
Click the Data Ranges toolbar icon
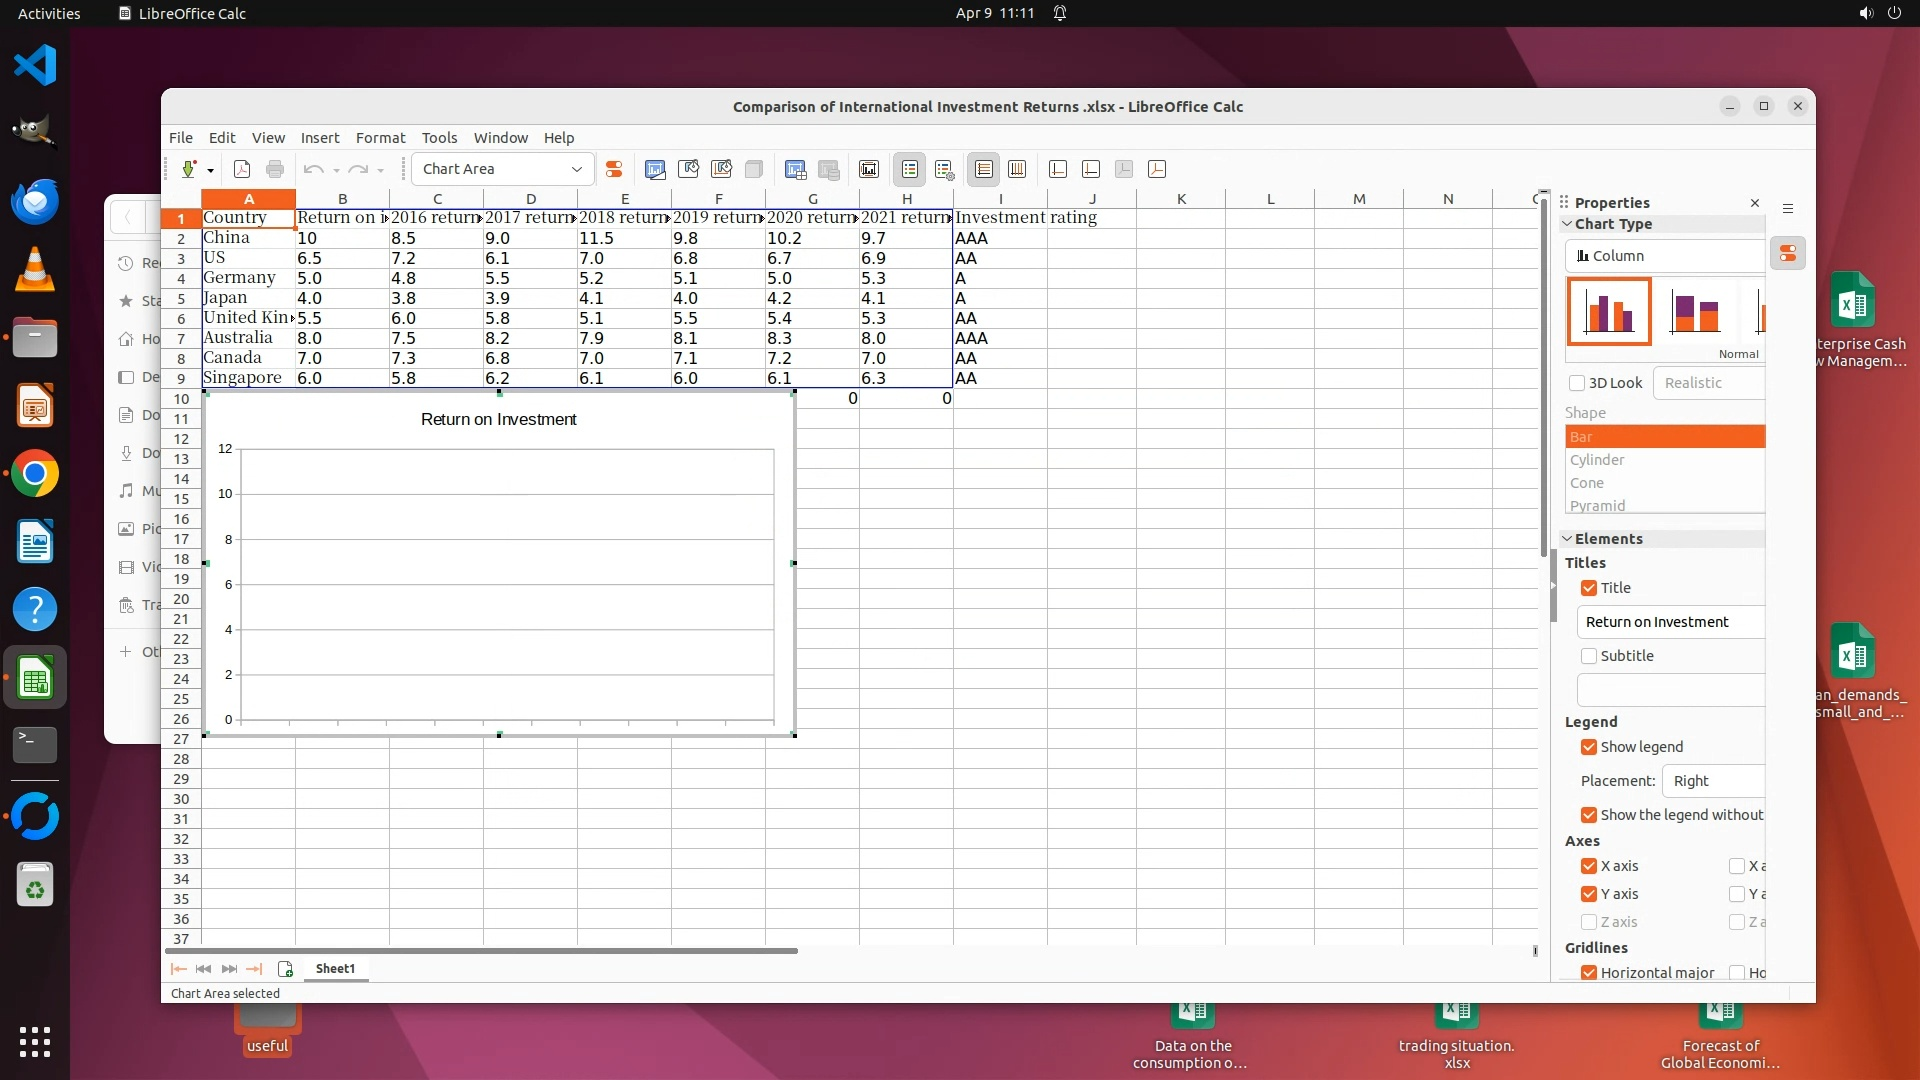pos(829,169)
